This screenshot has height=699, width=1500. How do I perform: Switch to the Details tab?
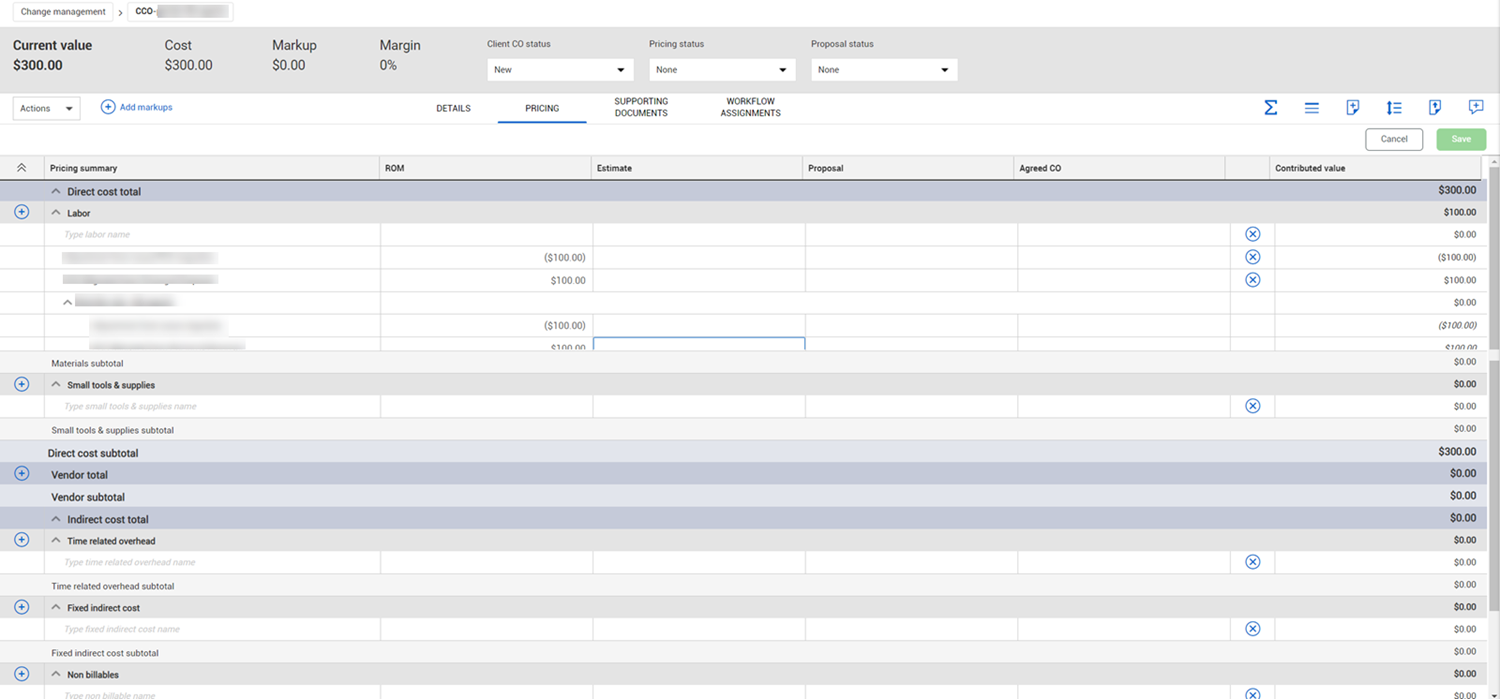(x=453, y=108)
